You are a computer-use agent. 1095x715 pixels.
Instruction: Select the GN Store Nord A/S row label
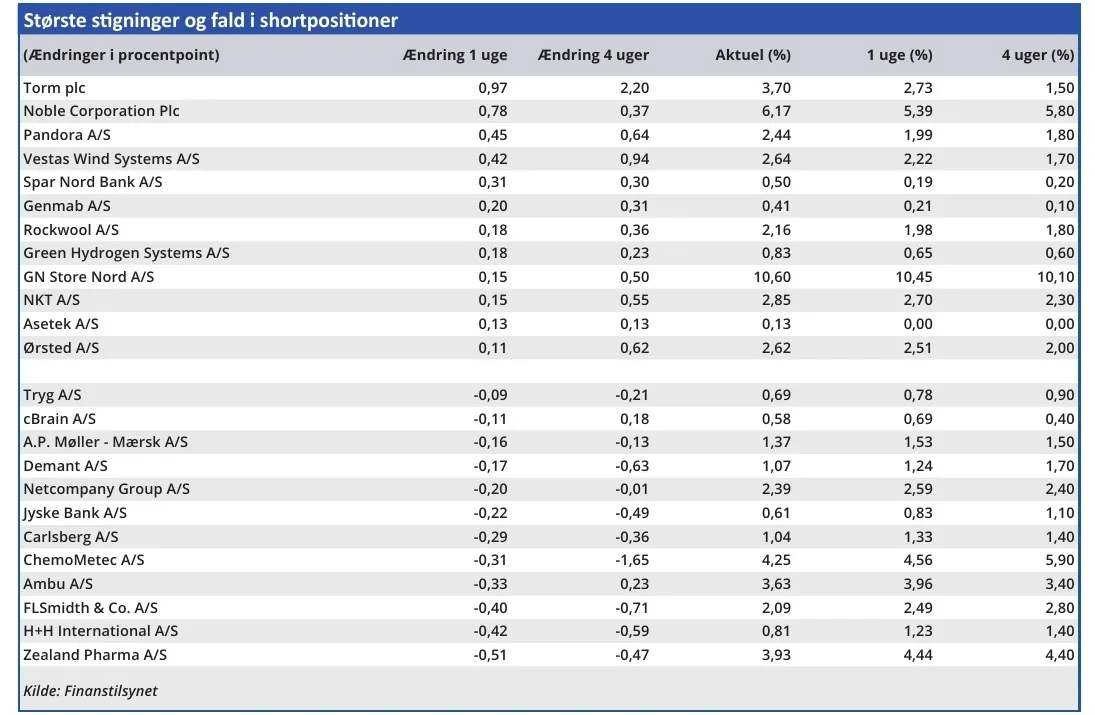(89, 277)
